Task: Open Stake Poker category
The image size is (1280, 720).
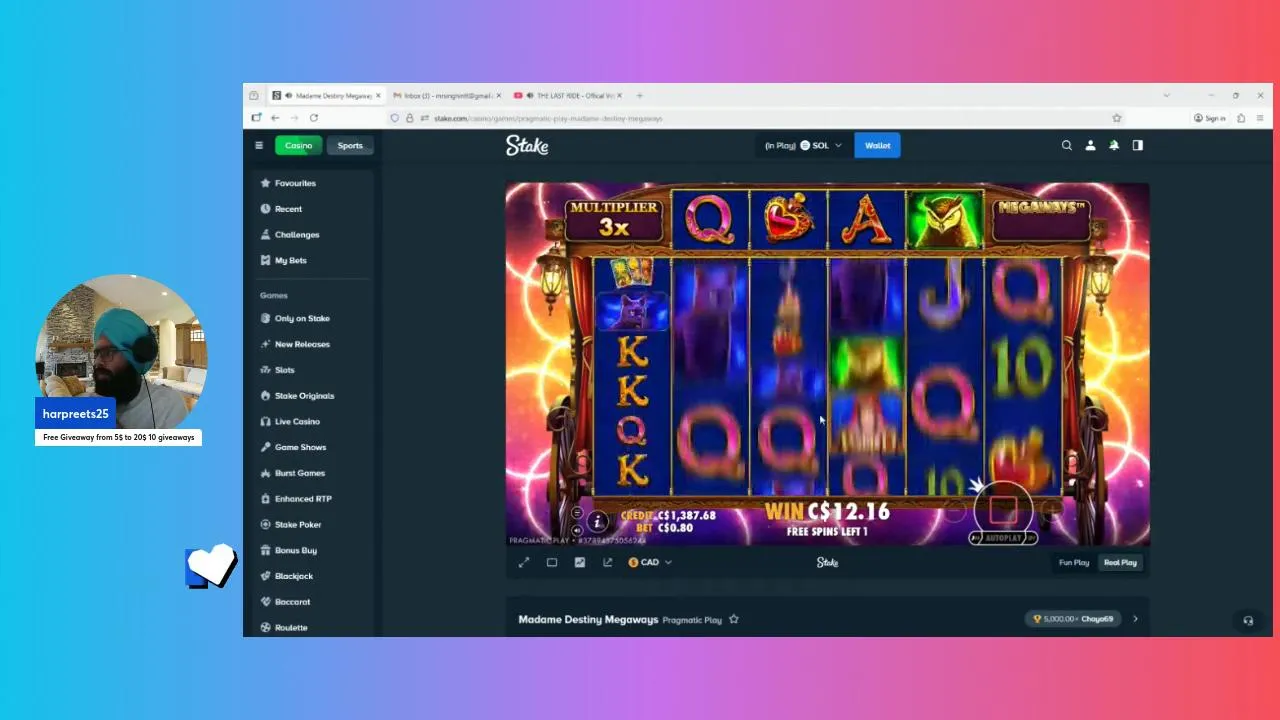Action: pos(310,525)
